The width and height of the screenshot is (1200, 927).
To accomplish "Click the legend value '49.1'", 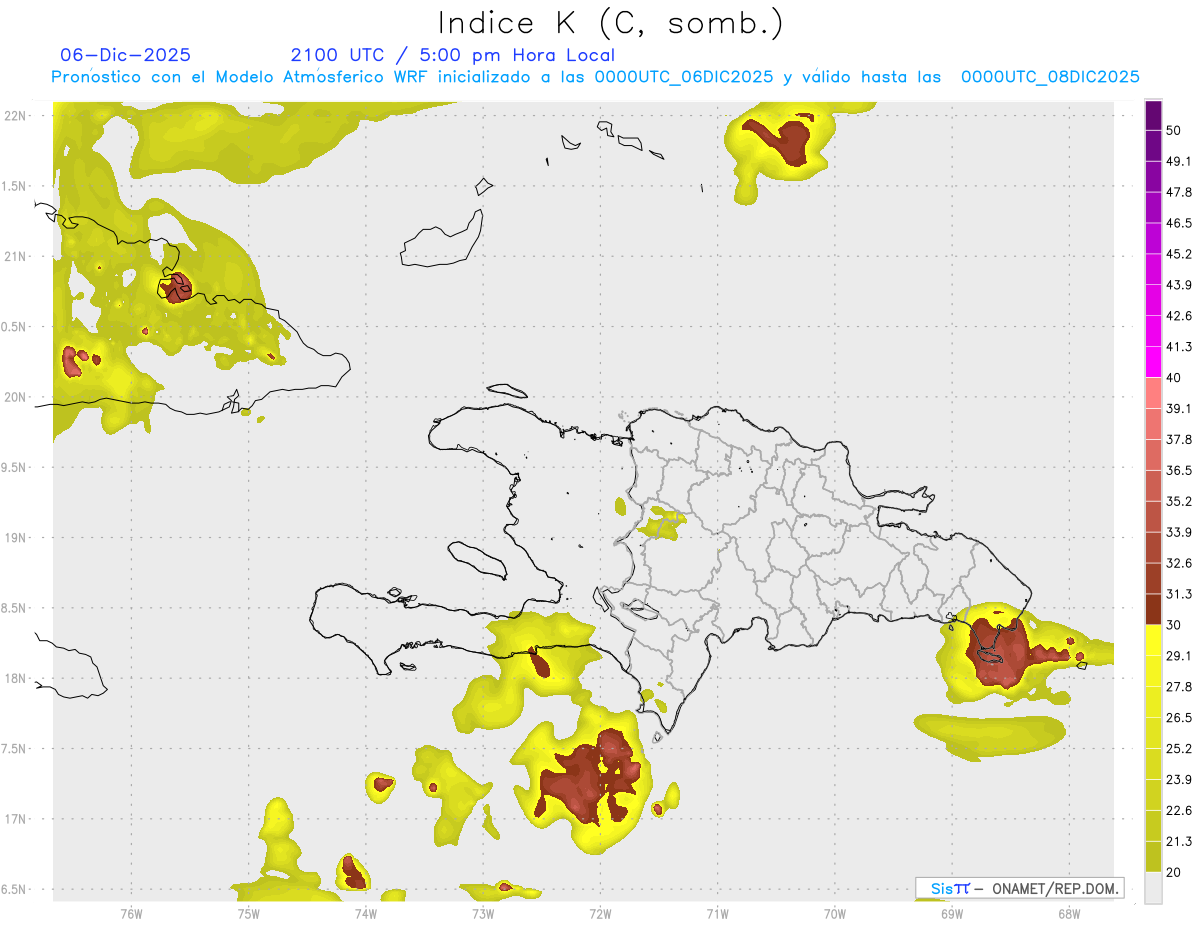I will (1179, 161).
